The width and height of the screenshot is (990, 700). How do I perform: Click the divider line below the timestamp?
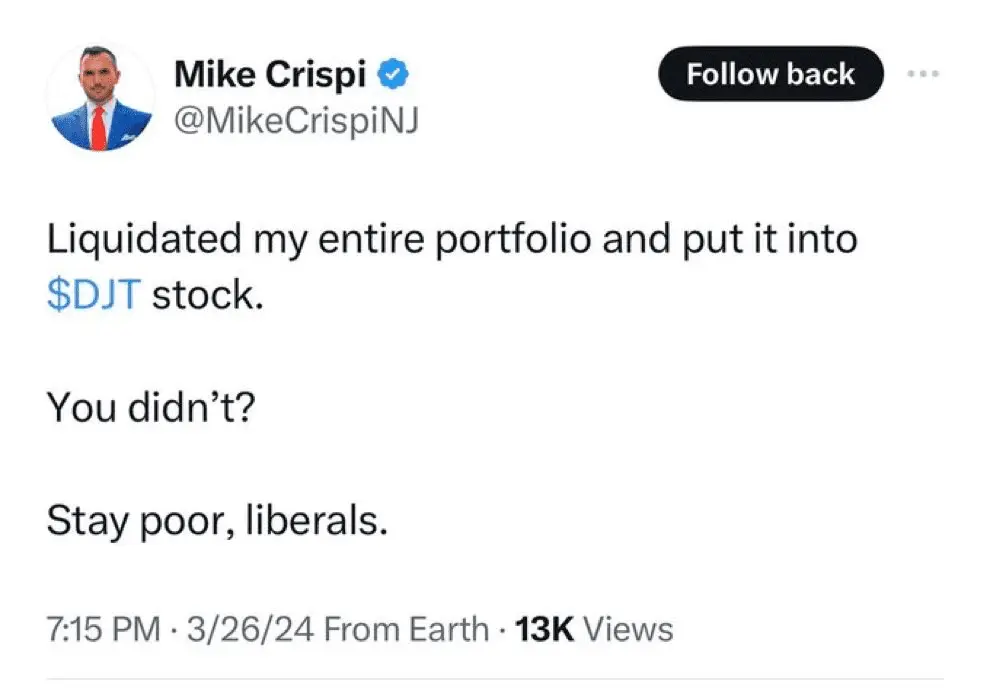495,680
